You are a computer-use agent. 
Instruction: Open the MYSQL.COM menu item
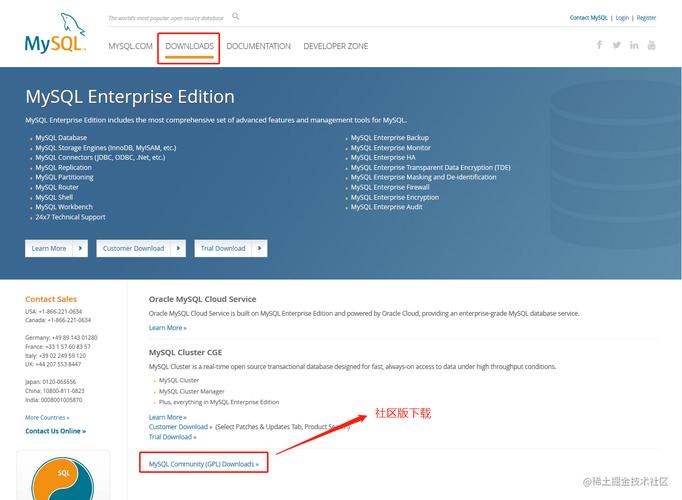coord(130,46)
